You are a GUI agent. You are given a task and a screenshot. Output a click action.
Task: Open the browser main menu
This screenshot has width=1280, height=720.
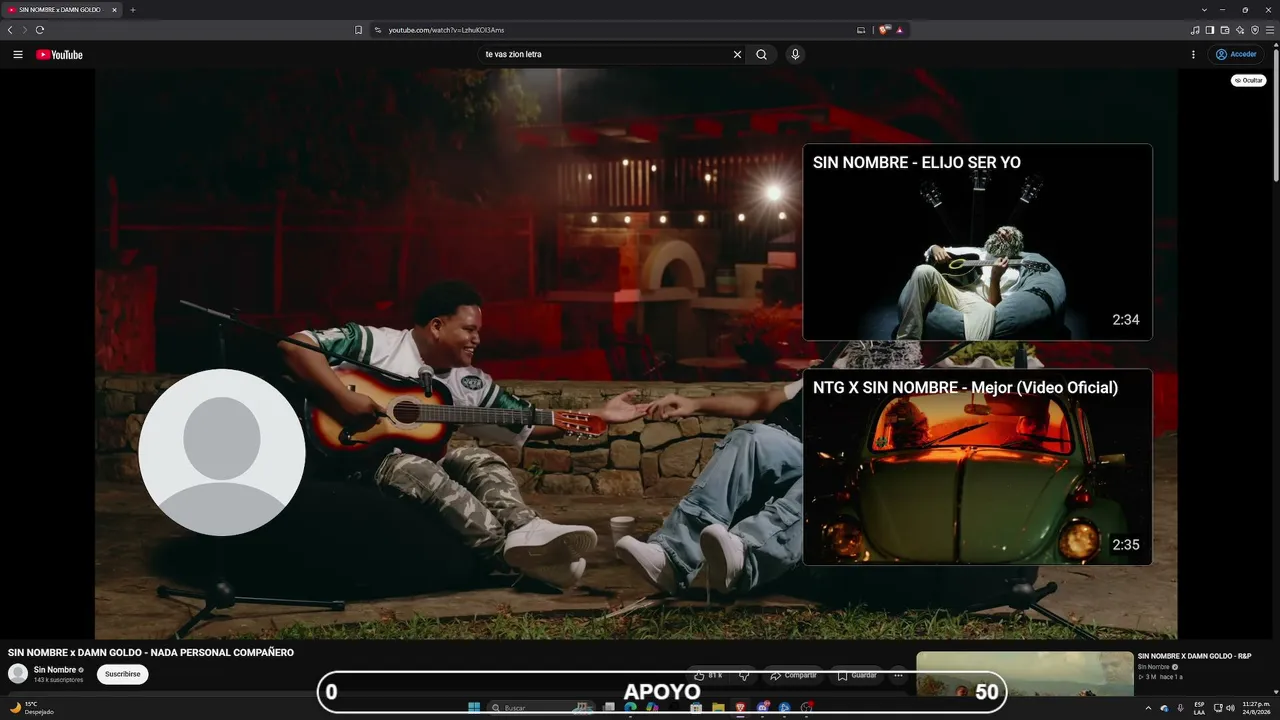tap(1270, 30)
